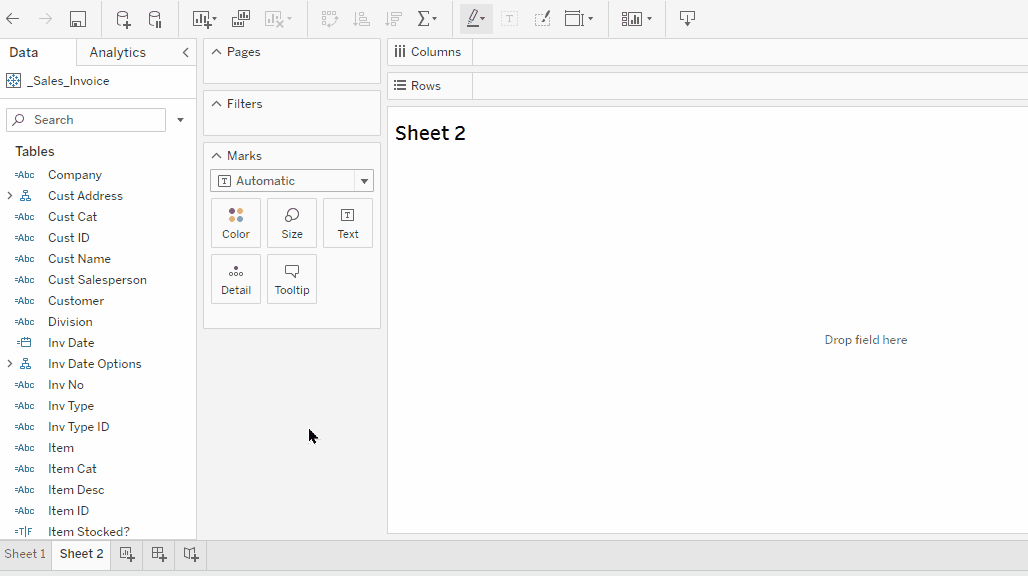
Task: Click the Presentation Mode icon
Action: (x=687, y=19)
